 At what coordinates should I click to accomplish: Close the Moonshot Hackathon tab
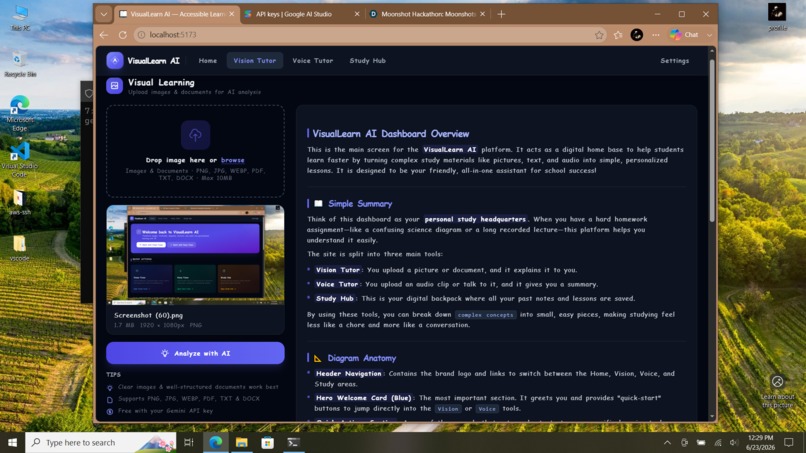click(482, 14)
